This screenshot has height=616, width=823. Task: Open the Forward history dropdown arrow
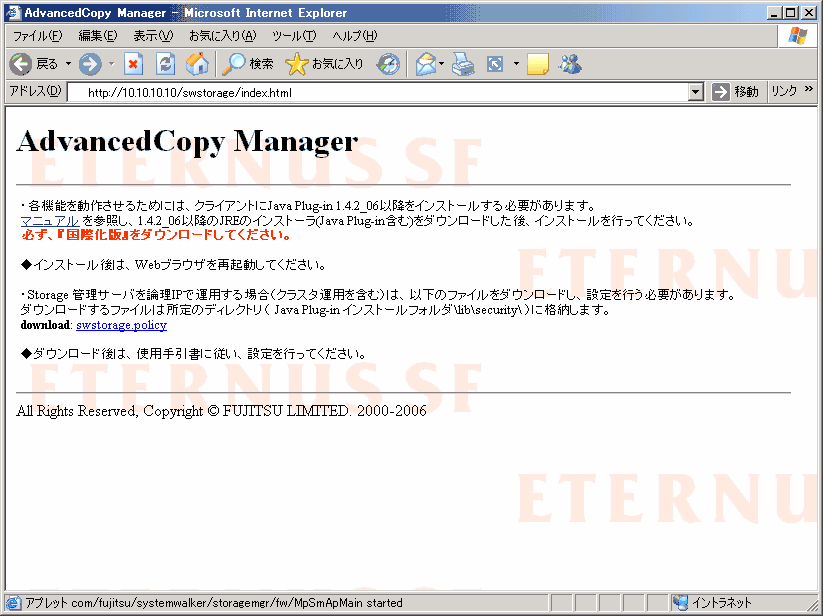pos(111,64)
